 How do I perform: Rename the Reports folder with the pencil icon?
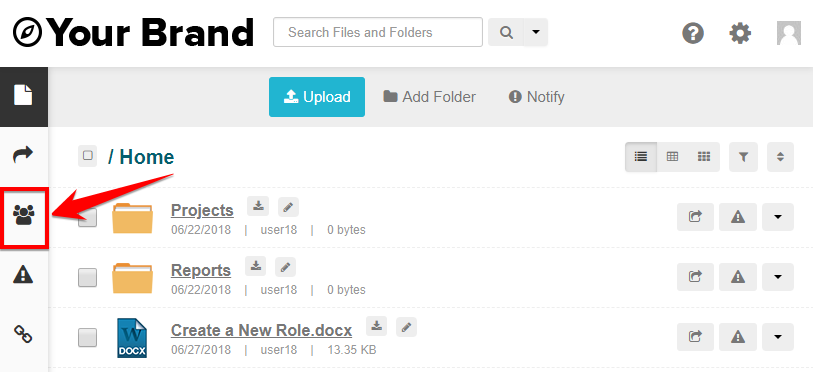285,267
